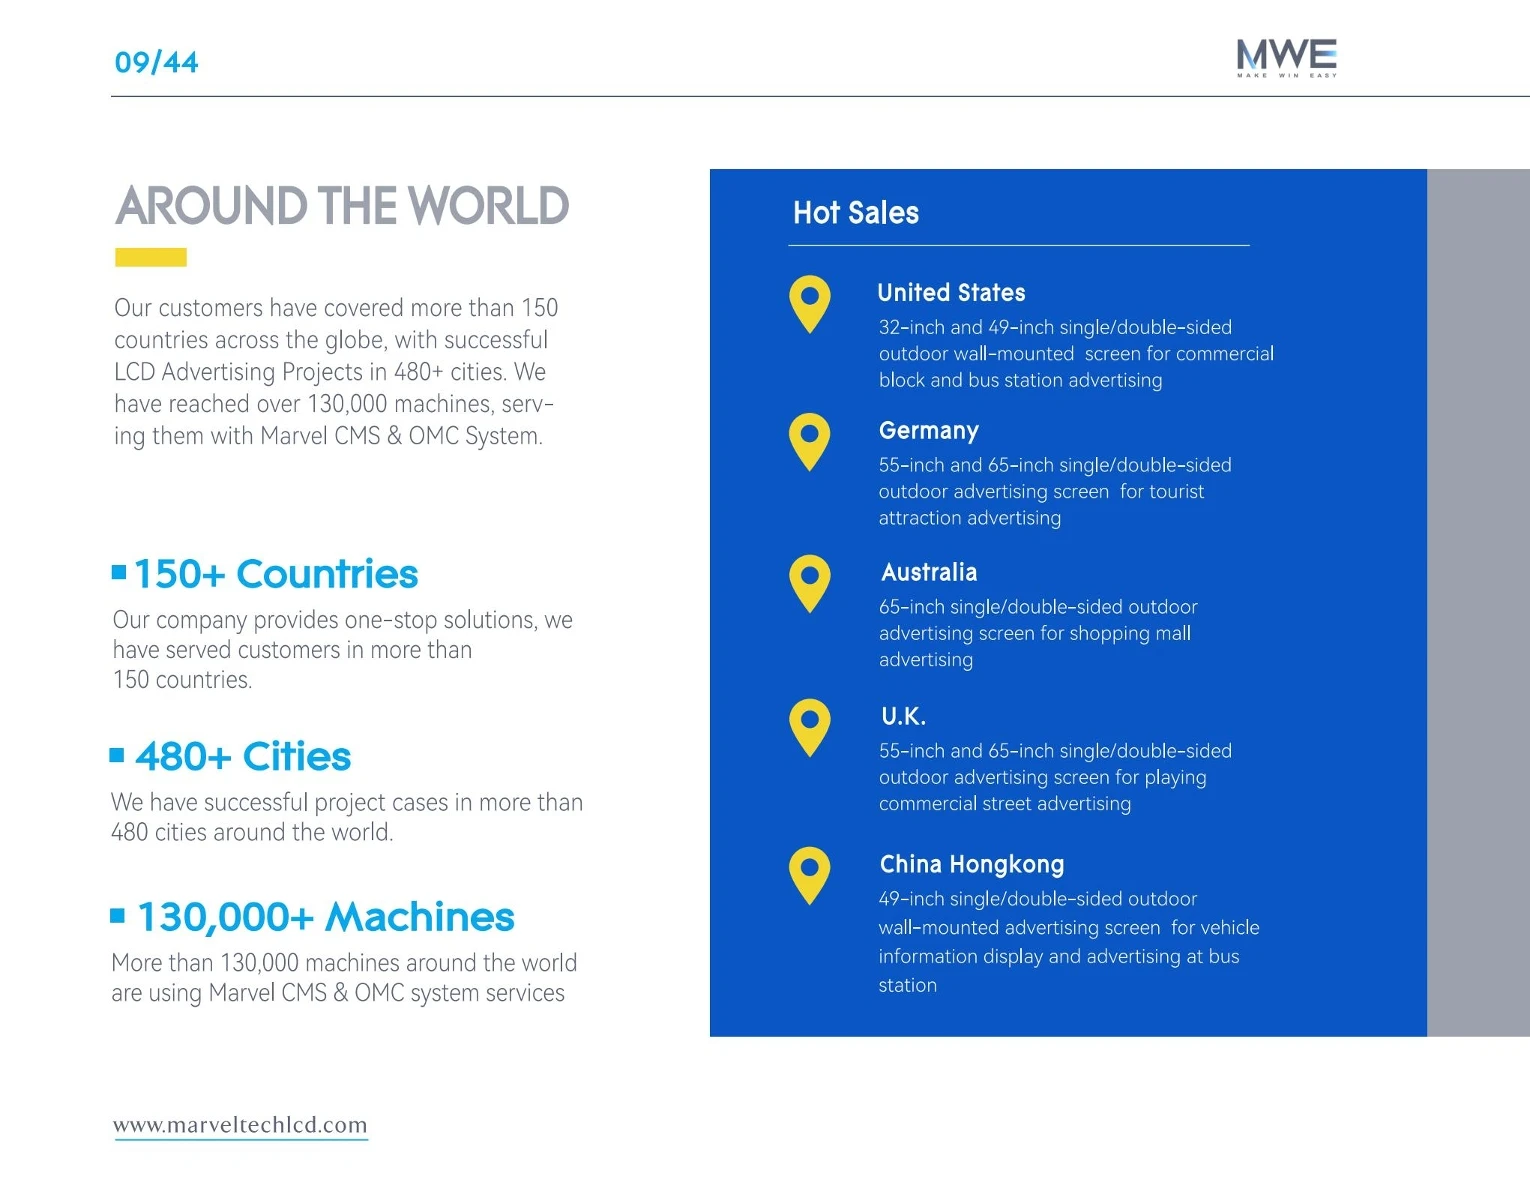Select the U.K. heading
Viewport: 1530px width, 1190px height.
[903, 716]
